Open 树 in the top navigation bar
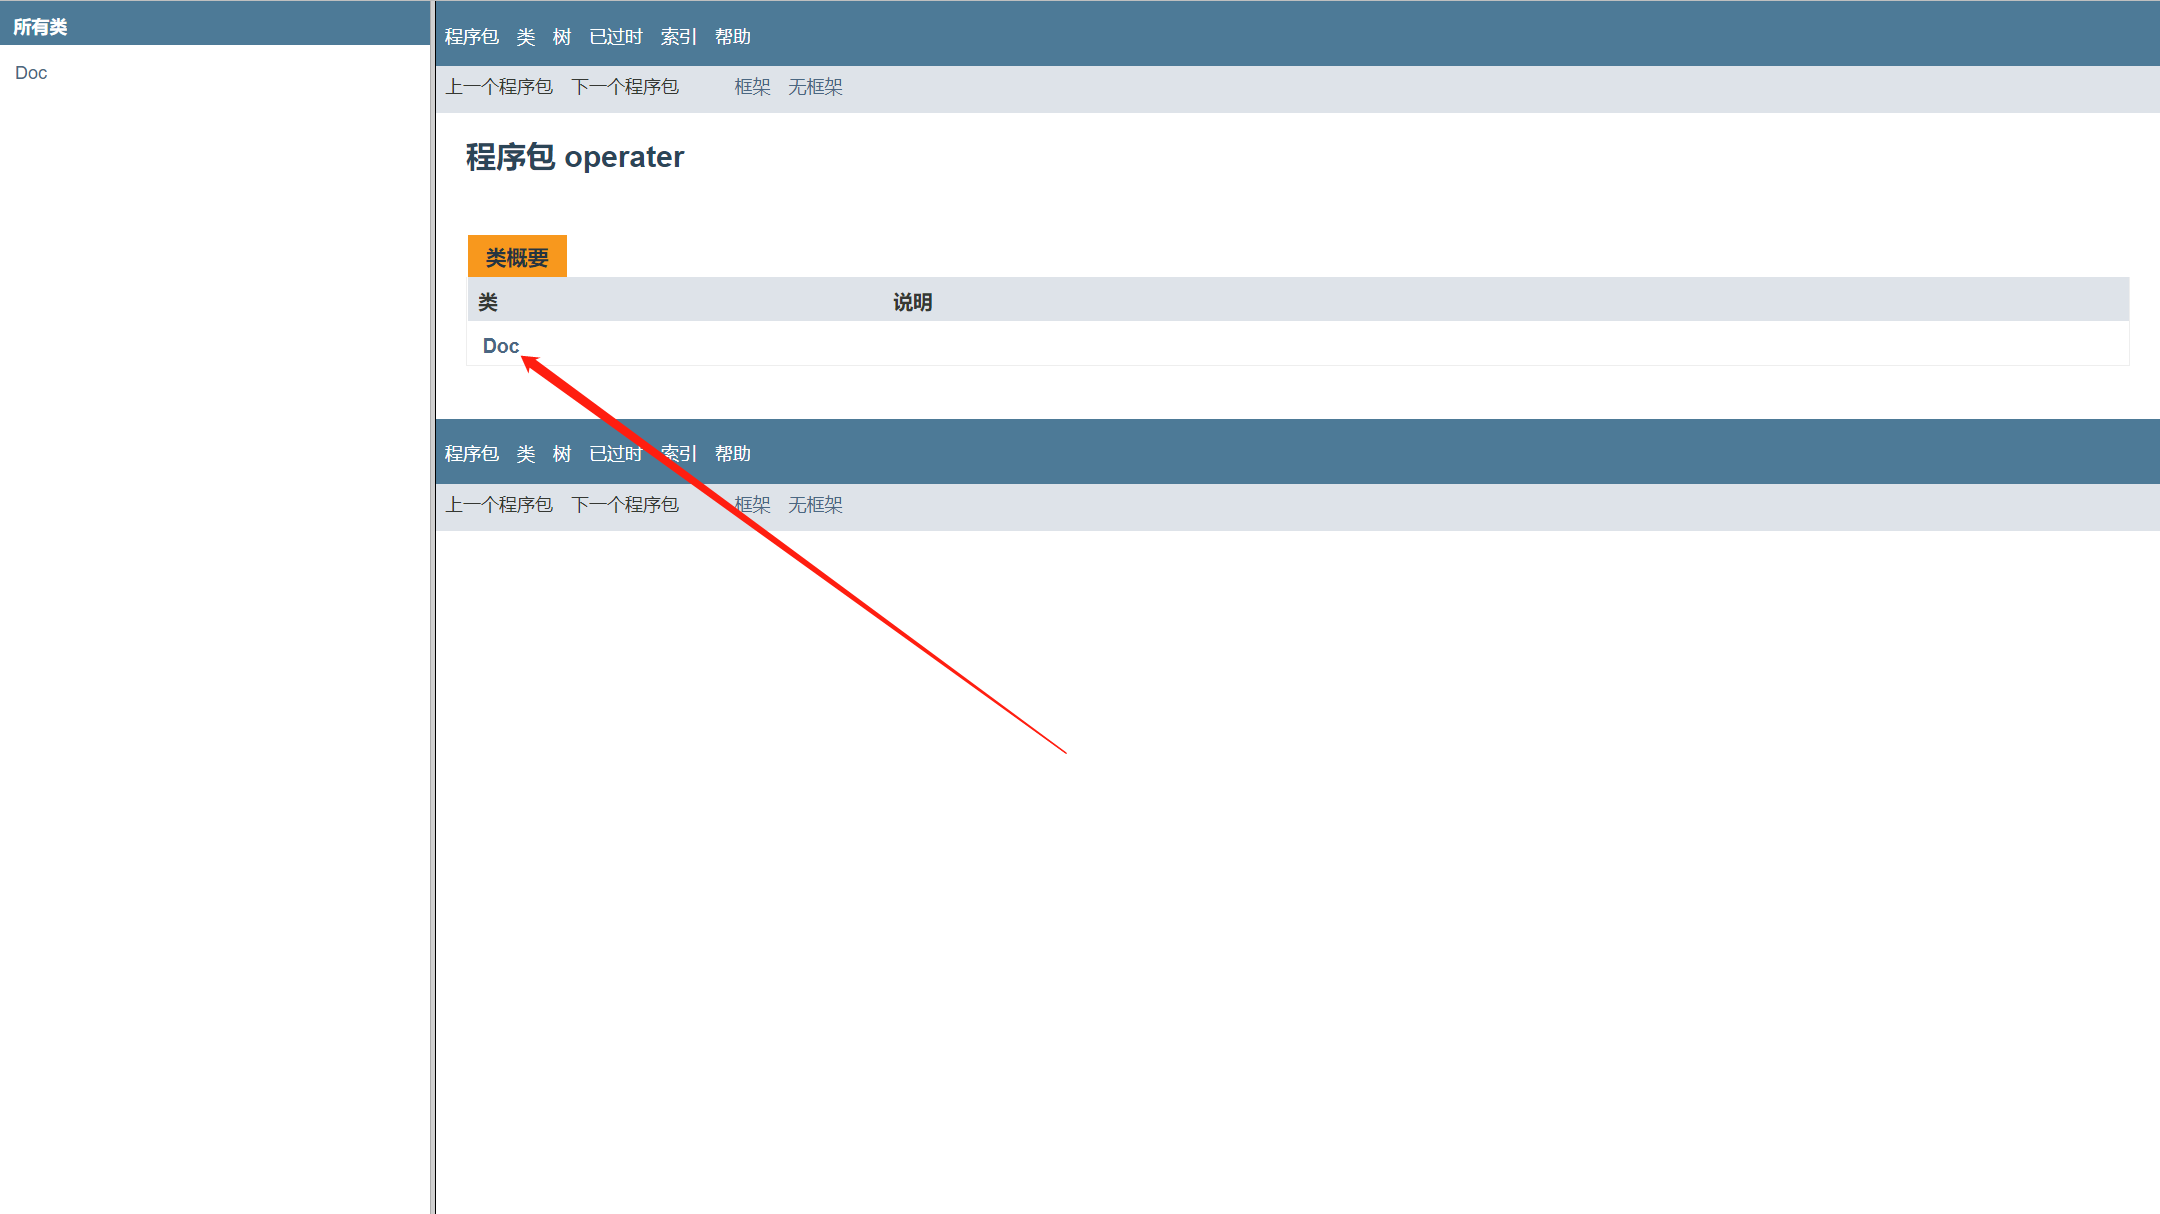This screenshot has width=2160, height=1214. coord(562,37)
